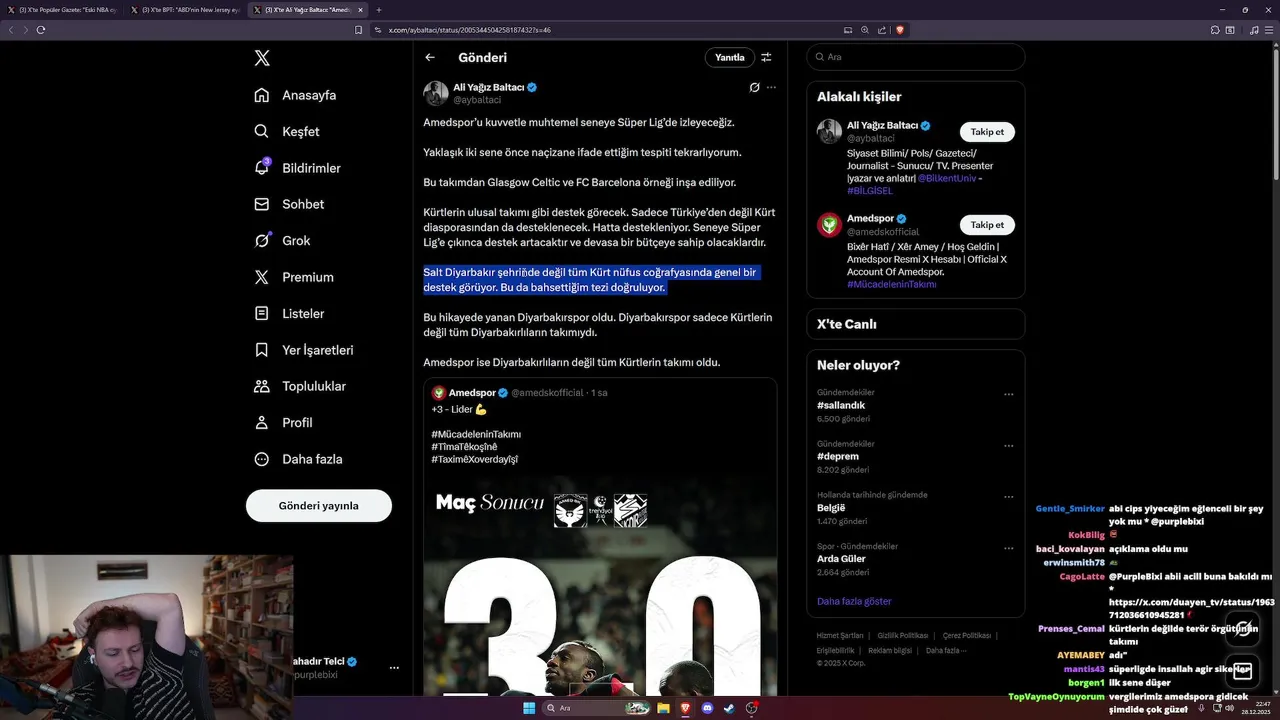Follow Ali Yağız Baltacı with Takip et
This screenshot has height=720, width=1280.
[987, 132]
